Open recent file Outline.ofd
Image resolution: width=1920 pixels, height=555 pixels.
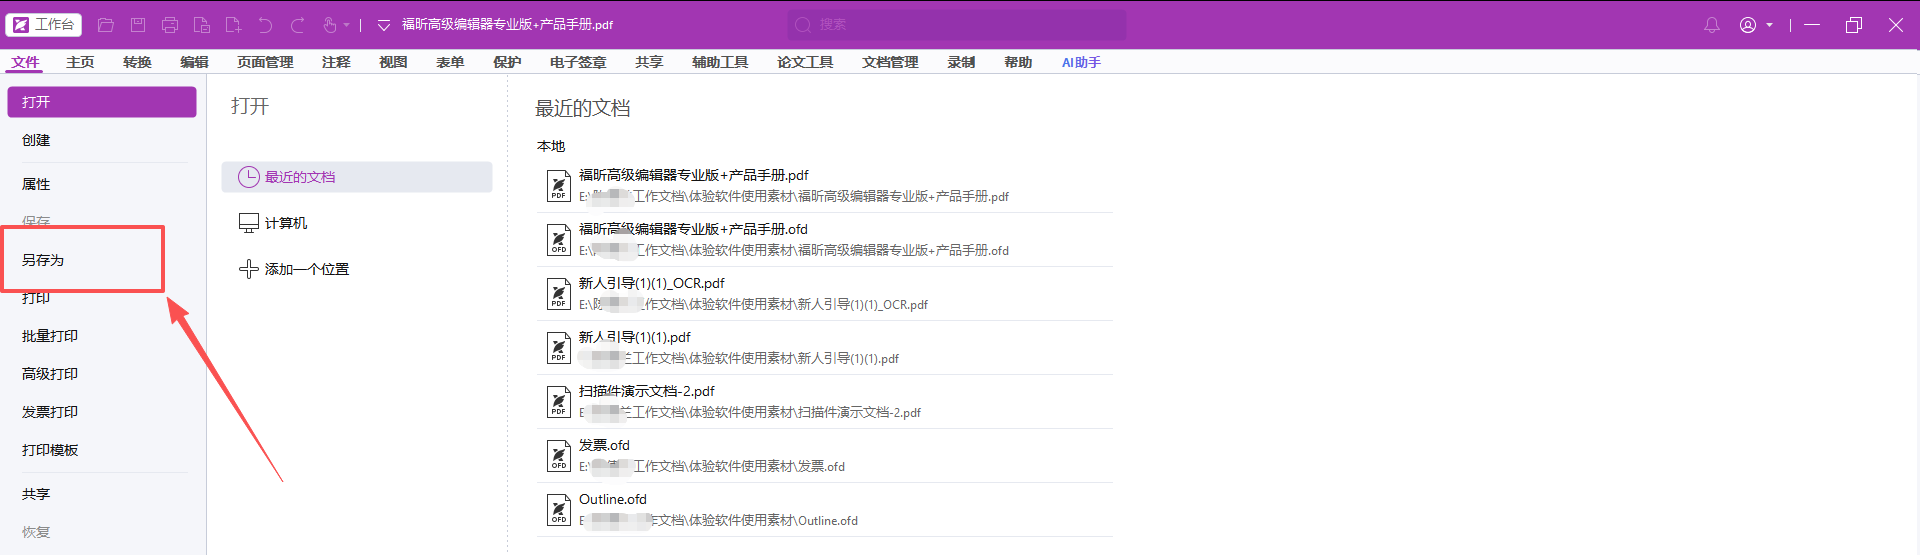pos(824,510)
